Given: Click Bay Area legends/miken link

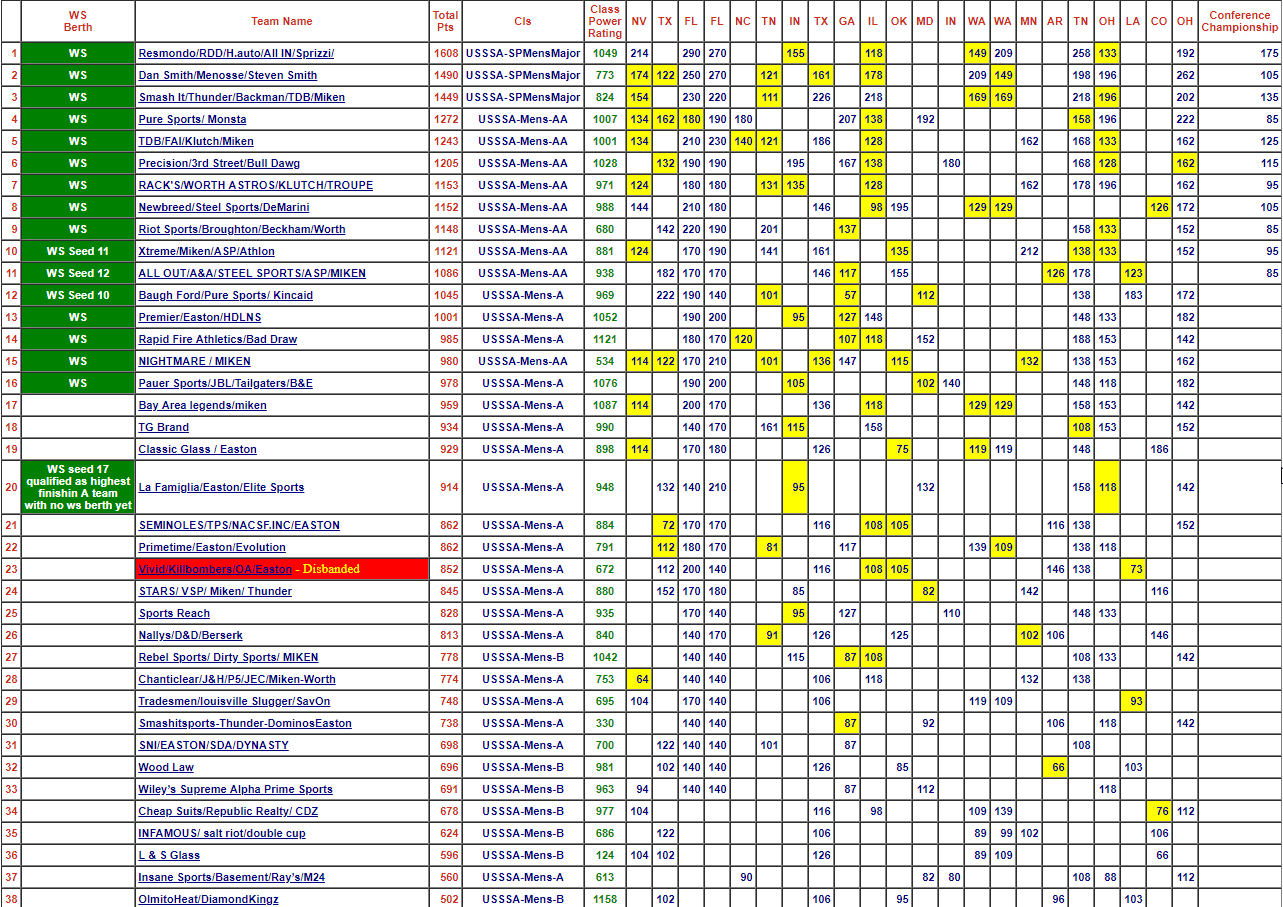Looking at the screenshot, I should [x=202, y=405].
